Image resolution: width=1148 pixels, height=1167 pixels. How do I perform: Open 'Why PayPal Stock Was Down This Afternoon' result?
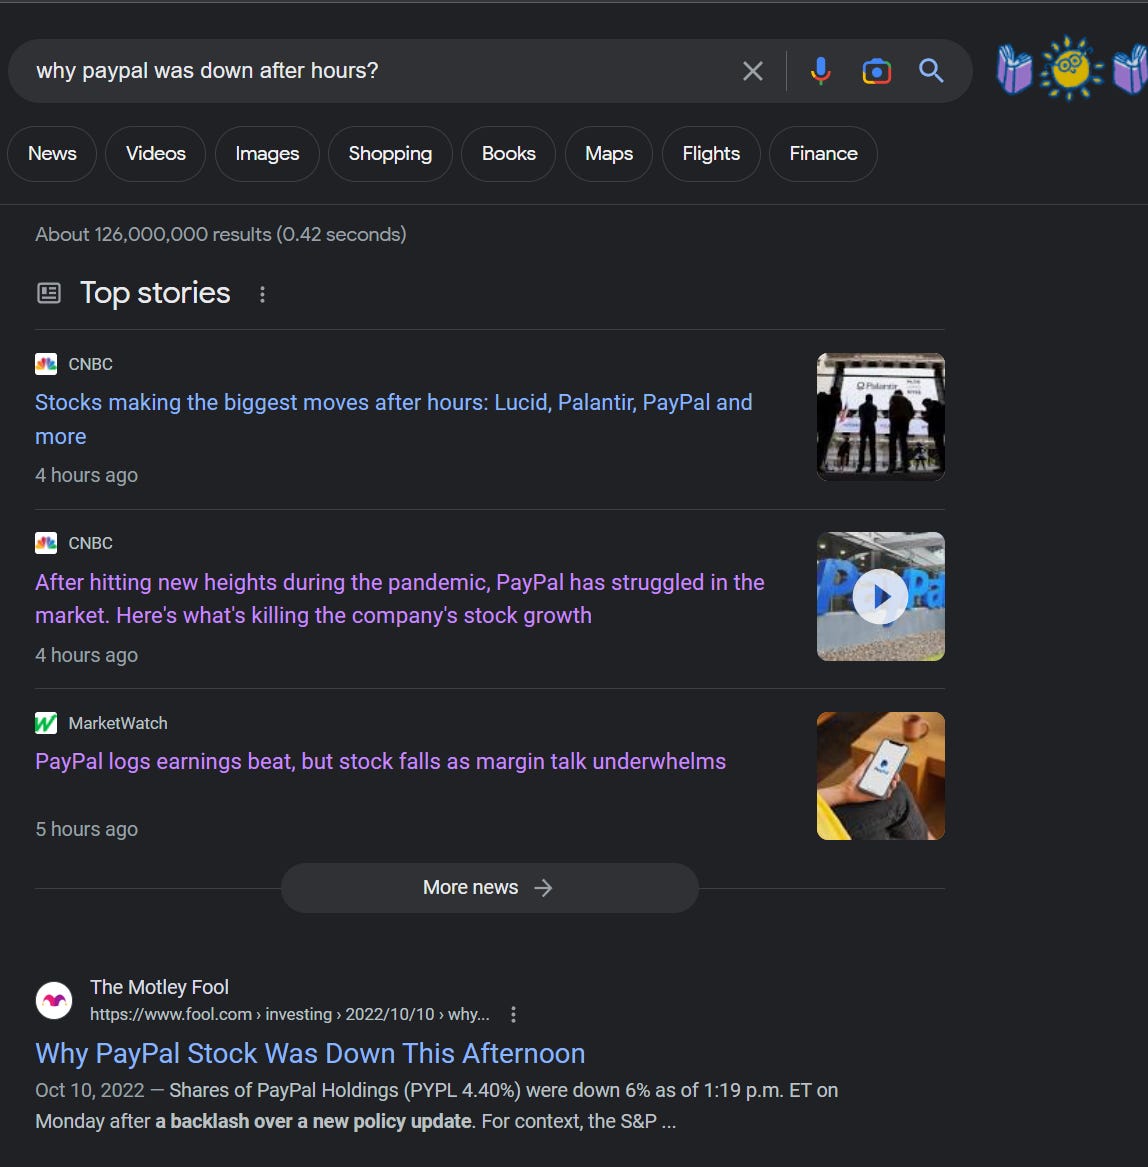tap(310, 1054)
